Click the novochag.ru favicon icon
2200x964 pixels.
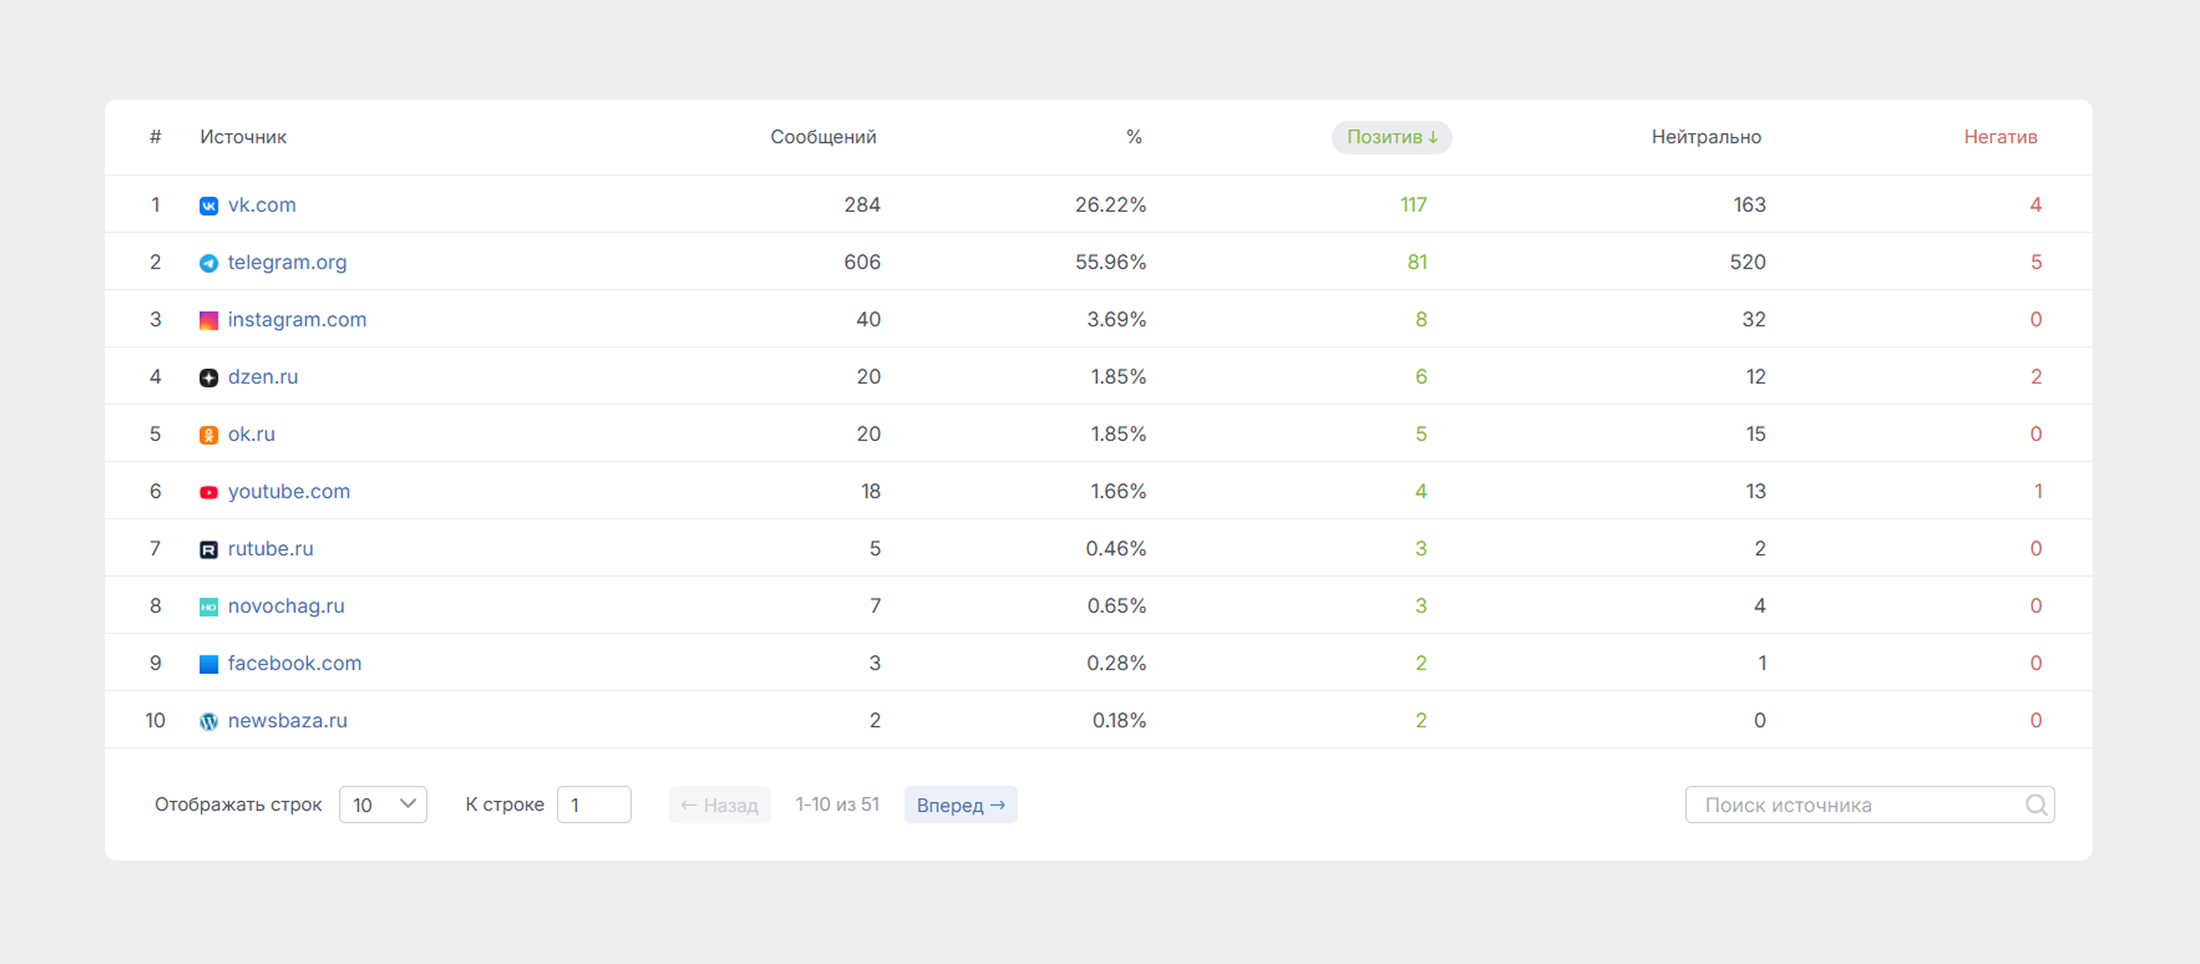click(208, 607)
